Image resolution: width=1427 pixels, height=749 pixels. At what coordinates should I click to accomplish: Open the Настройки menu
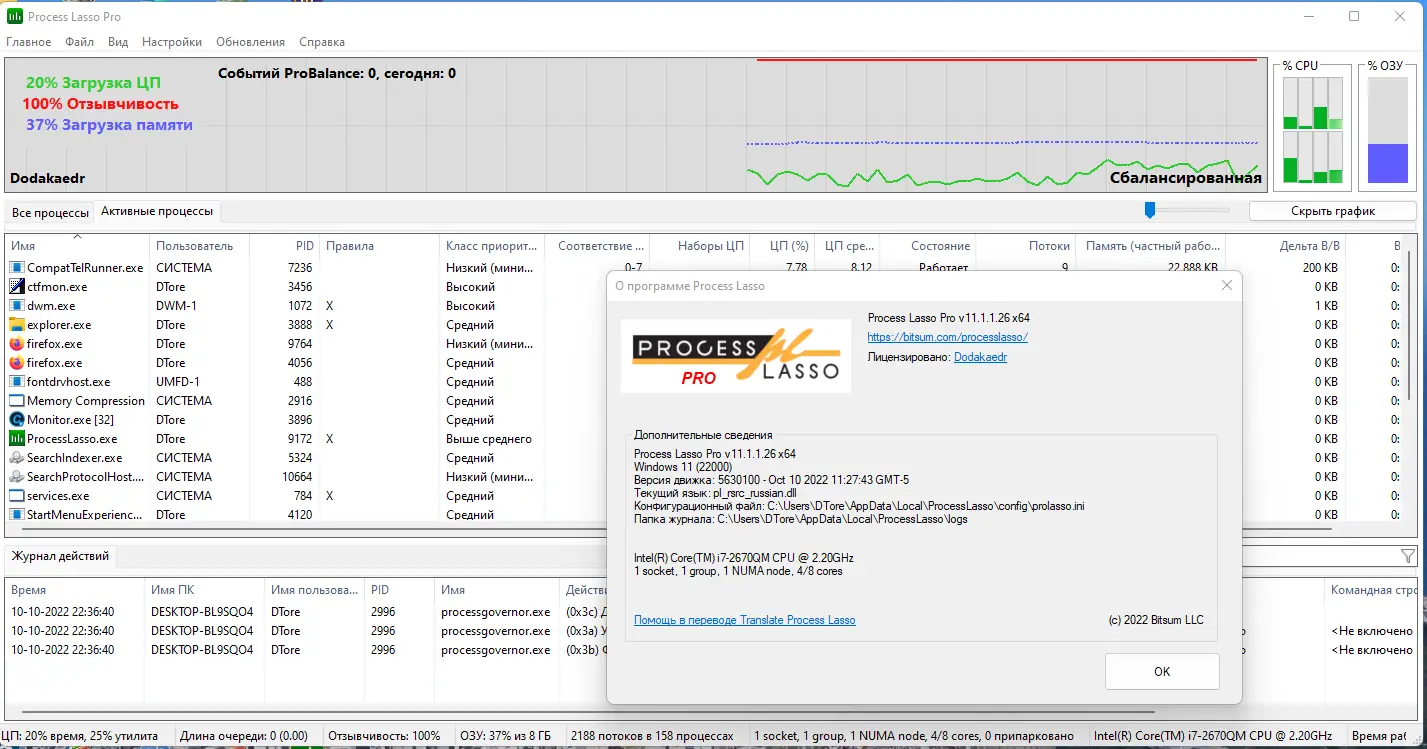[x=171, y=42]
